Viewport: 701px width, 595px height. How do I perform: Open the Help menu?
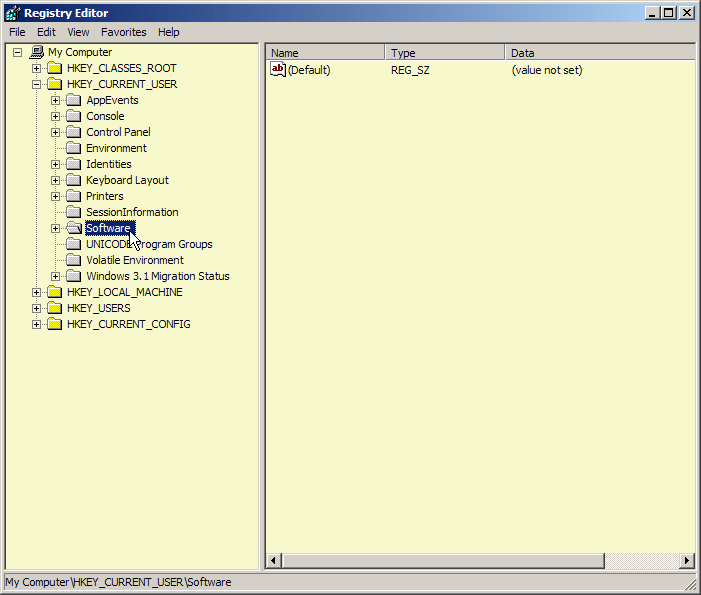click(169, 32)
